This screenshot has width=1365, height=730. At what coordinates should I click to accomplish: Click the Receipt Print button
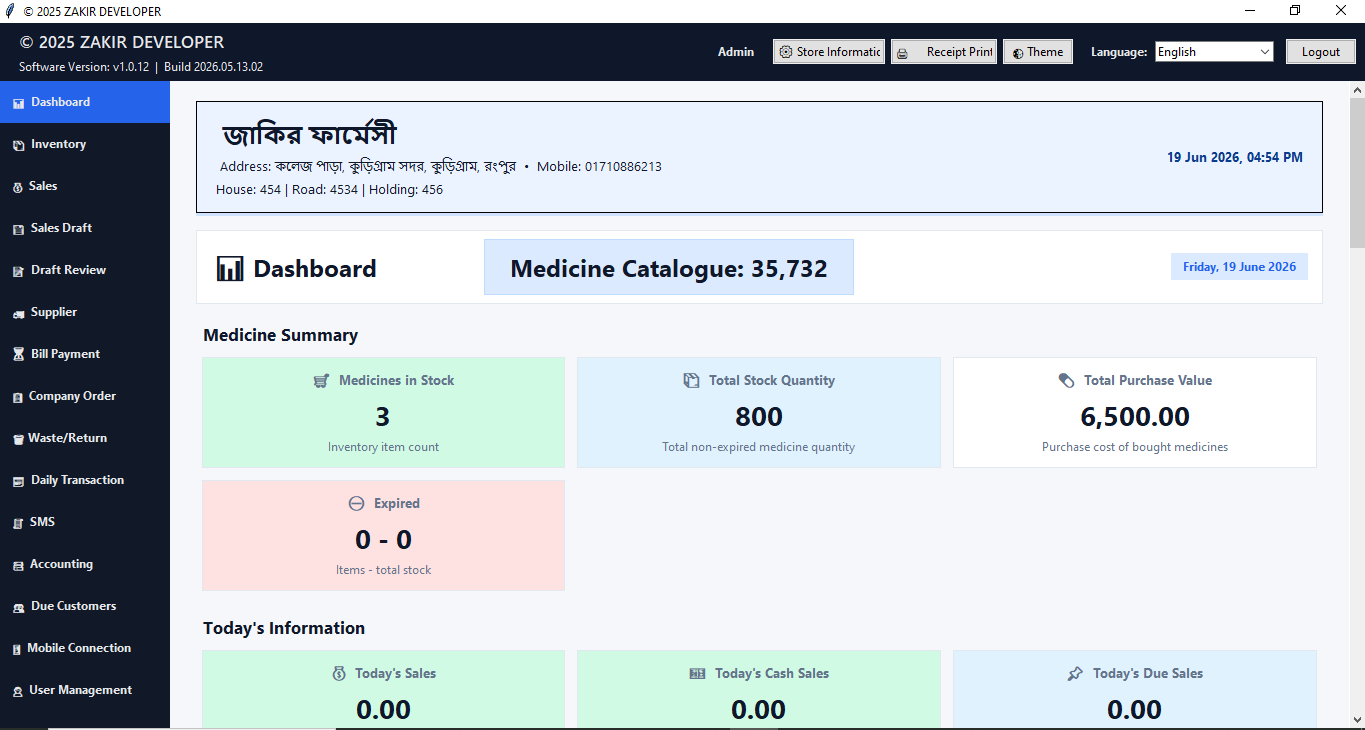tap(944, 52)
